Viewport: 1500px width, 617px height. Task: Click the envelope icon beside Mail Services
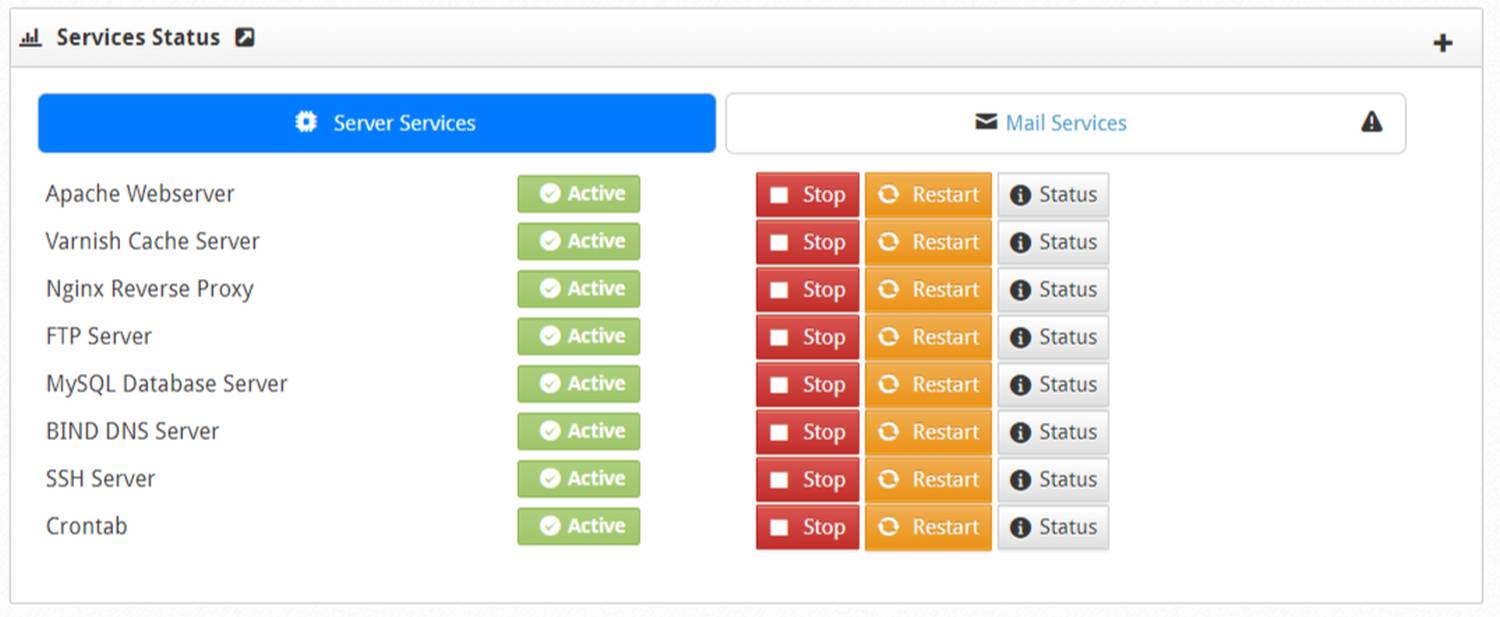click(986, 122)
